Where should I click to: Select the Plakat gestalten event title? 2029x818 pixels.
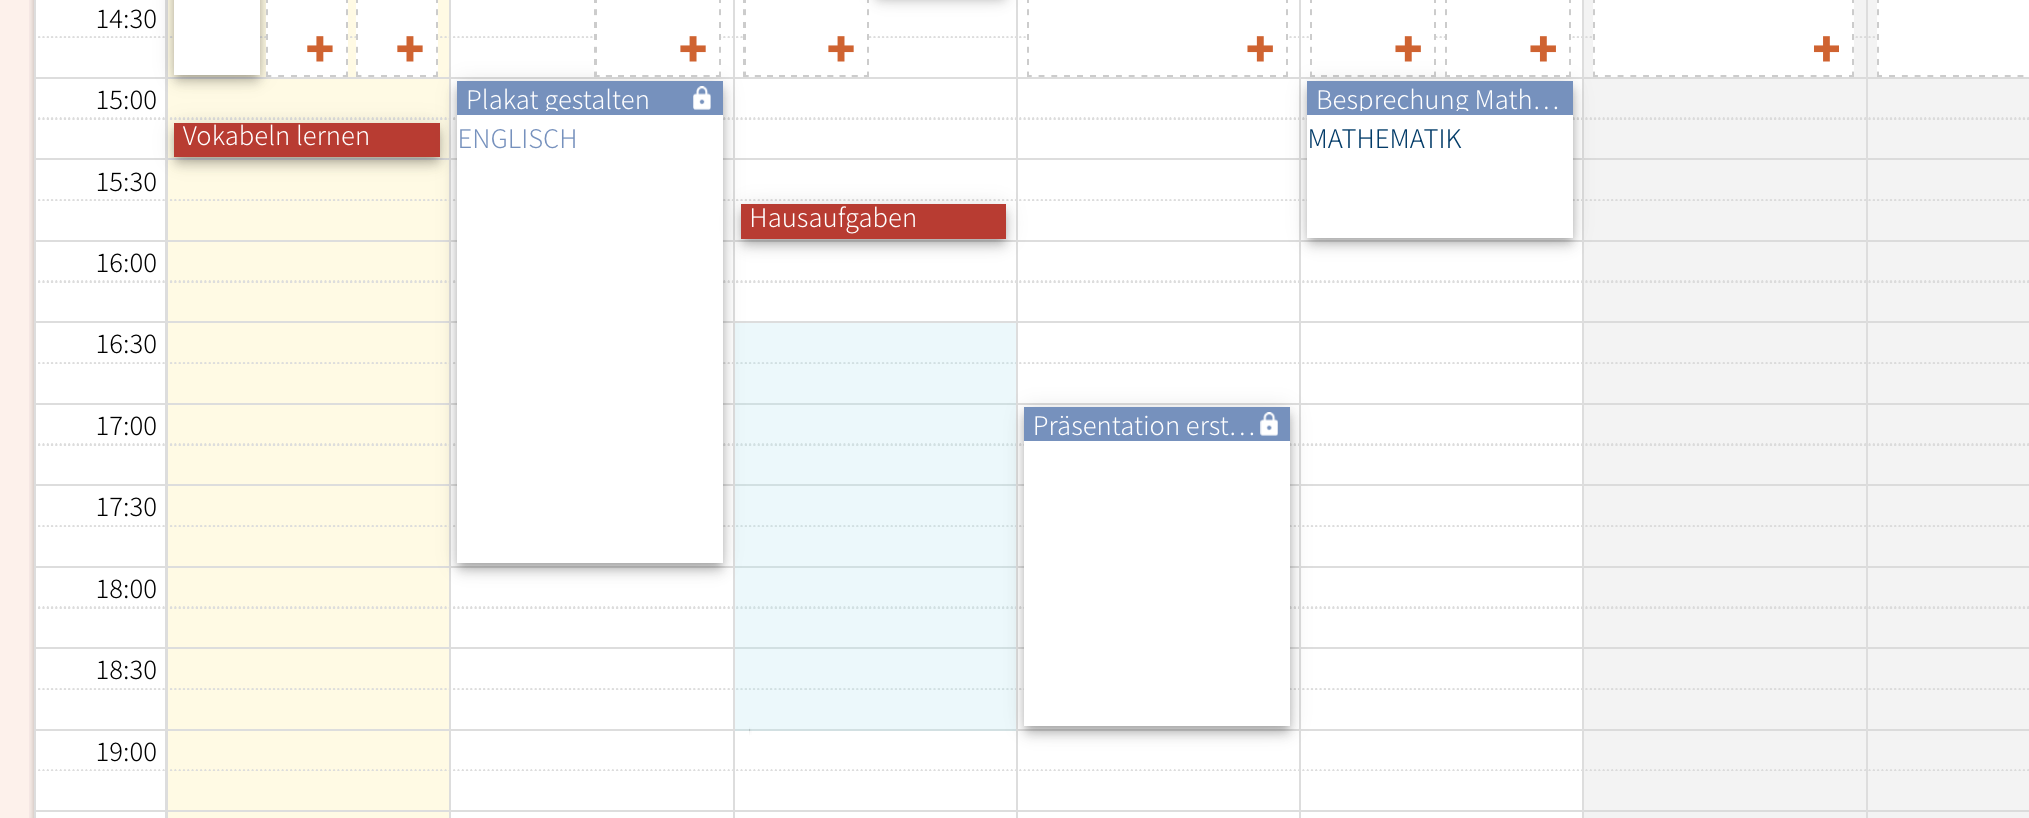pos(558,100)
